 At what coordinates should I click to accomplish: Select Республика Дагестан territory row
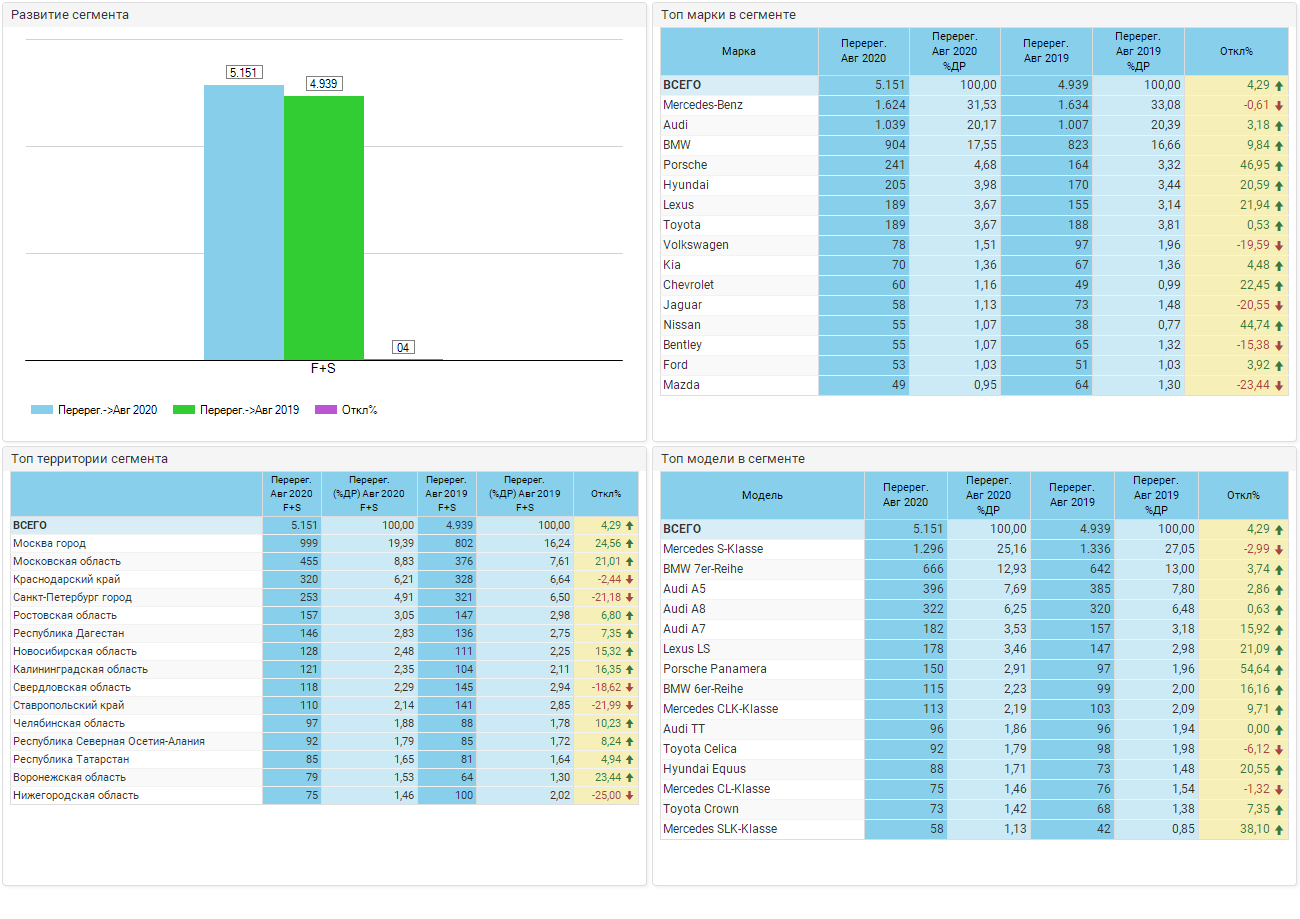tap(325, 633)
